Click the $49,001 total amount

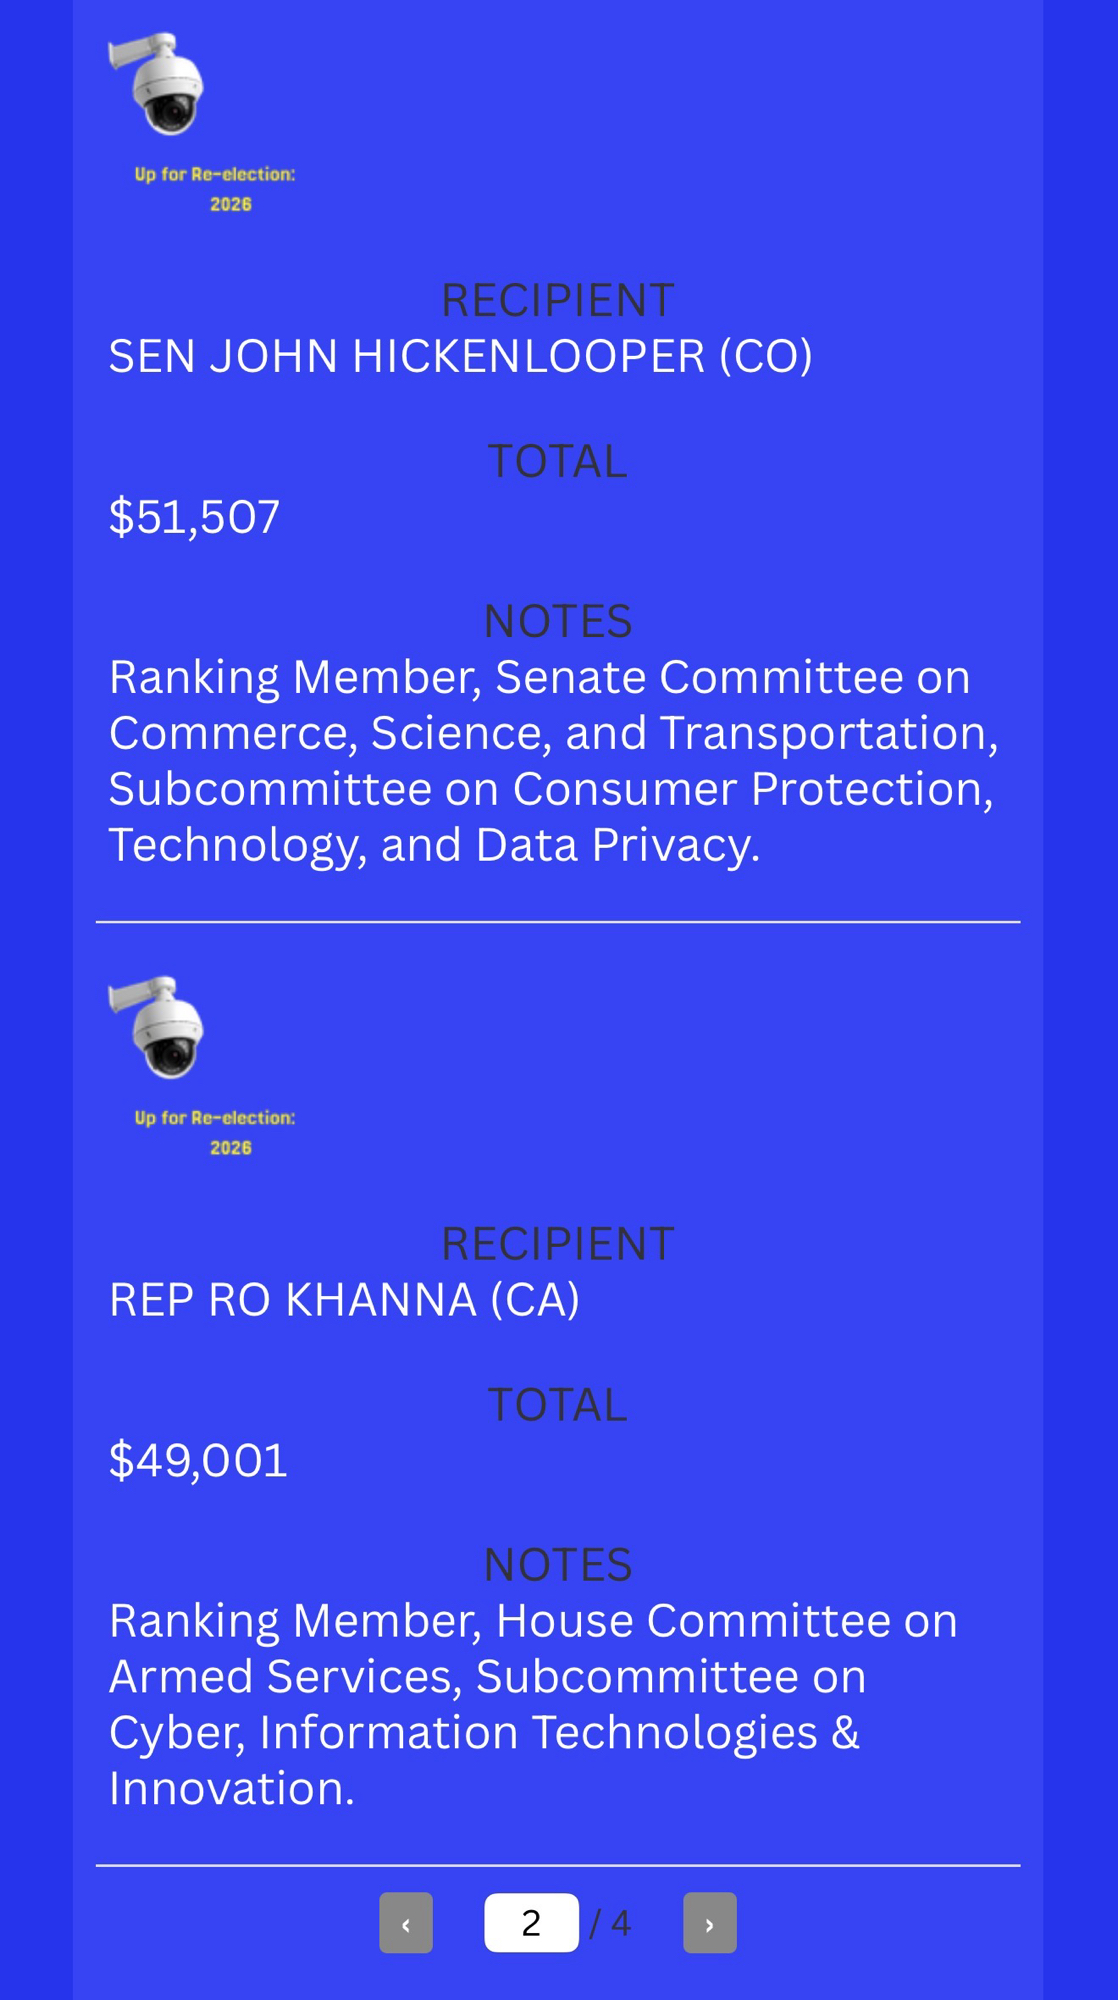click(198, 1460)
